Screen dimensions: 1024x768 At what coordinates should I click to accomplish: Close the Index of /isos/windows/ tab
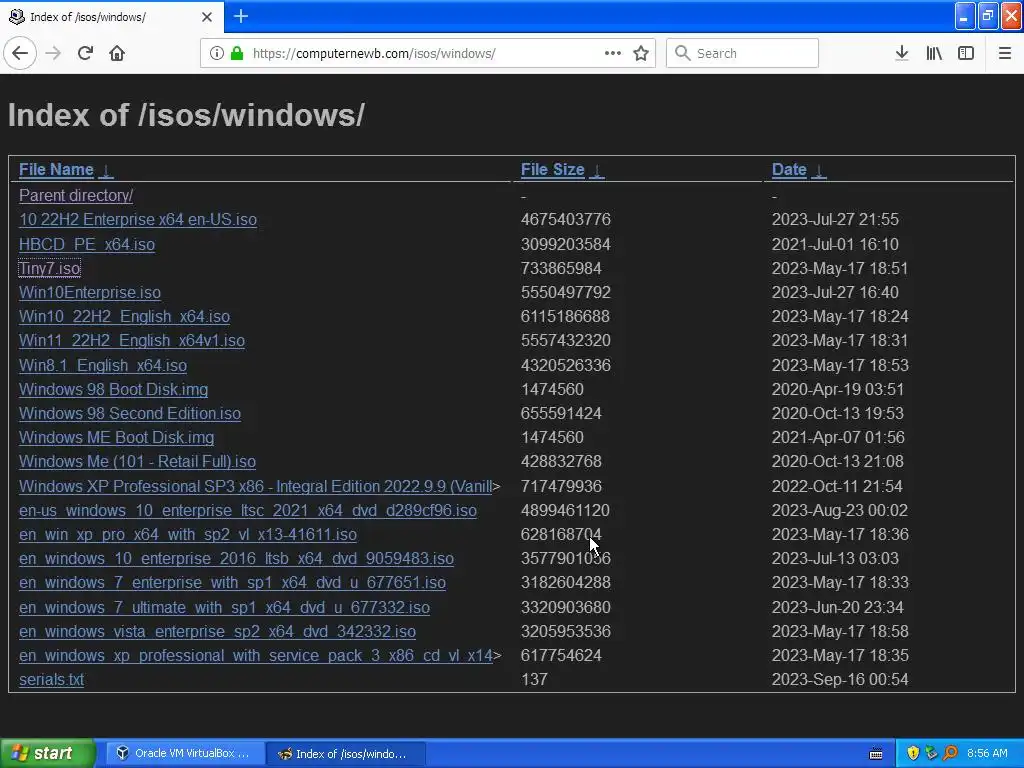tap(207, 17)
